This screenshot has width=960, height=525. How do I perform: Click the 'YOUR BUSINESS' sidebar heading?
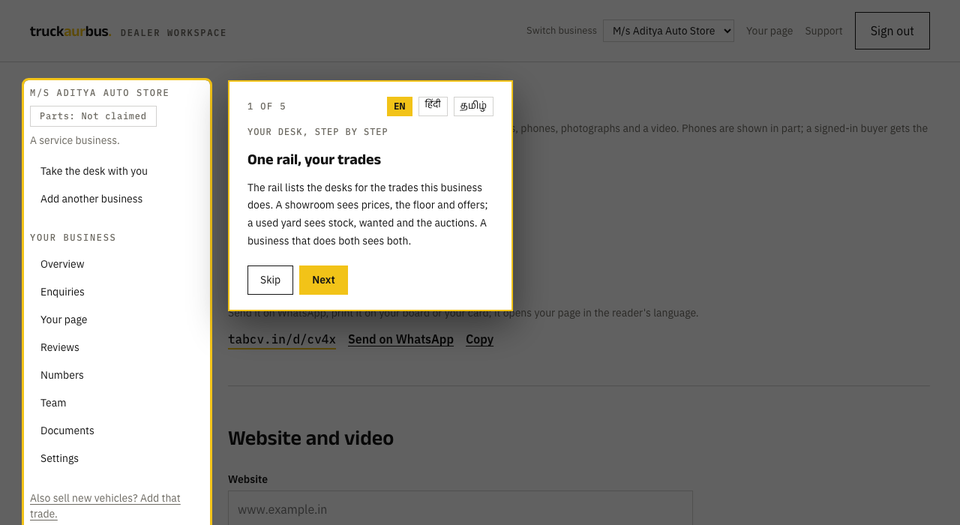coord(73,237)
